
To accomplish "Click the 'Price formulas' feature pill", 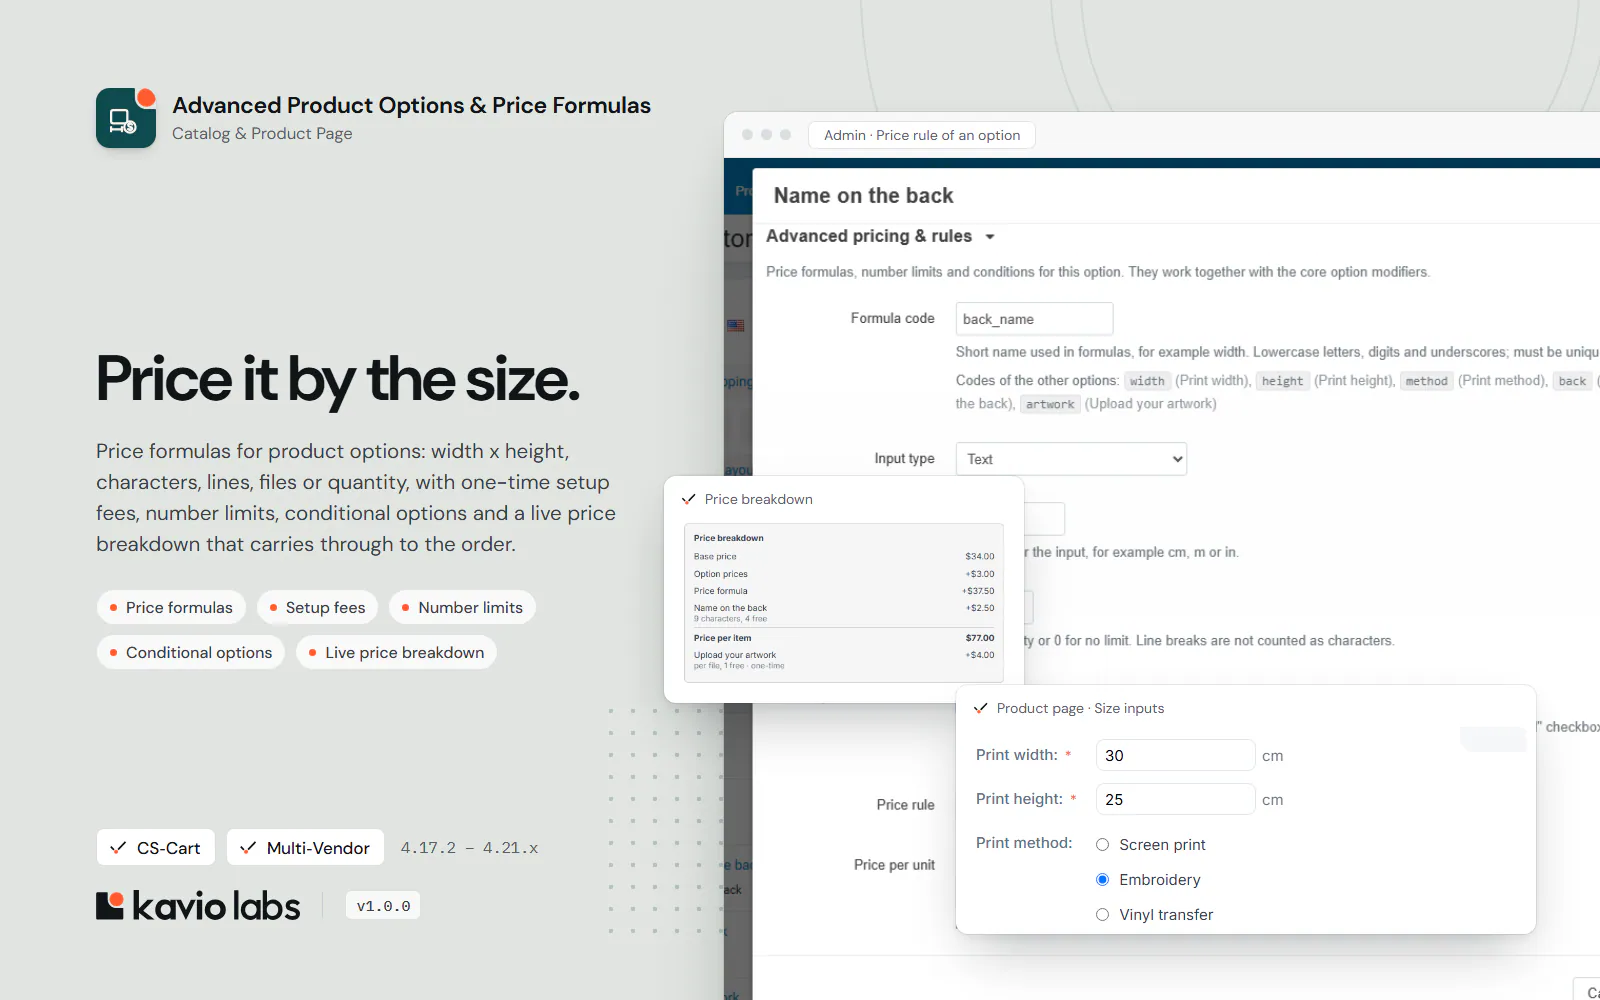I will 171,607.
